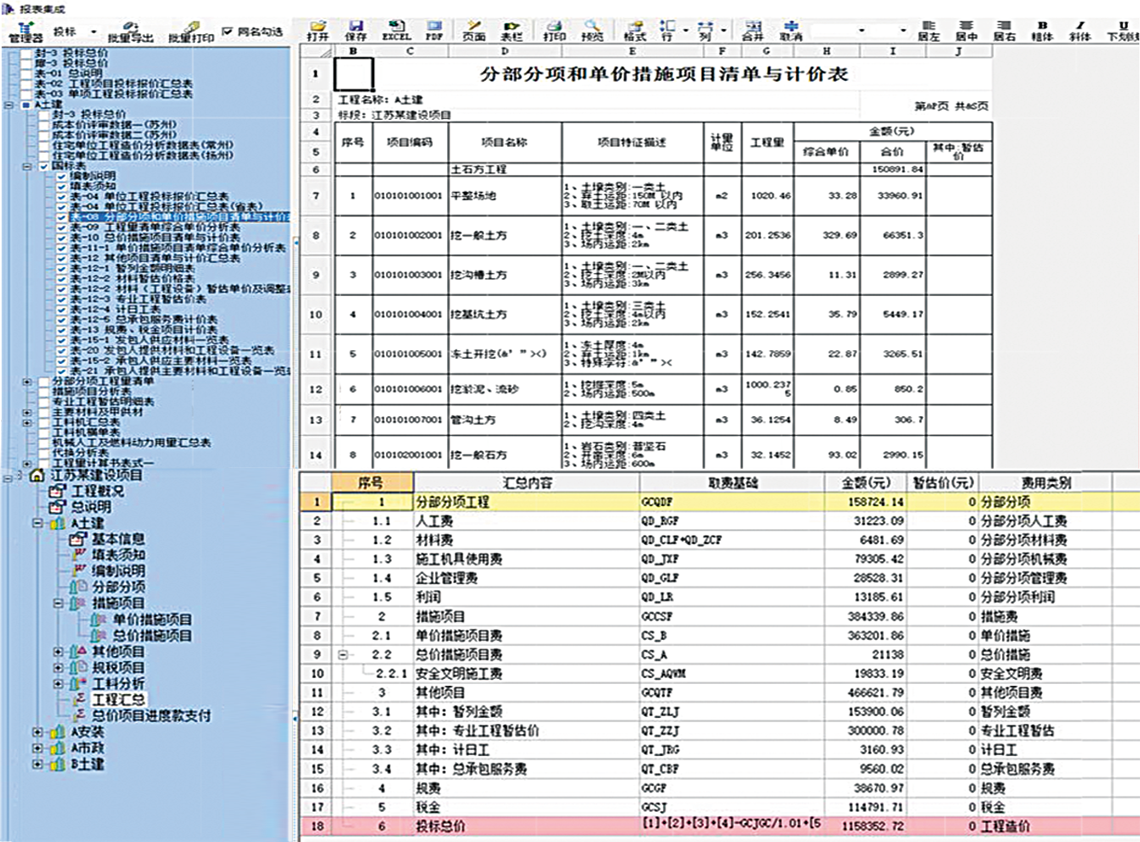Toggle the 同名勾选 checkbox
Viewport: 1140px width, 842px height.
(x=228, y=31)
